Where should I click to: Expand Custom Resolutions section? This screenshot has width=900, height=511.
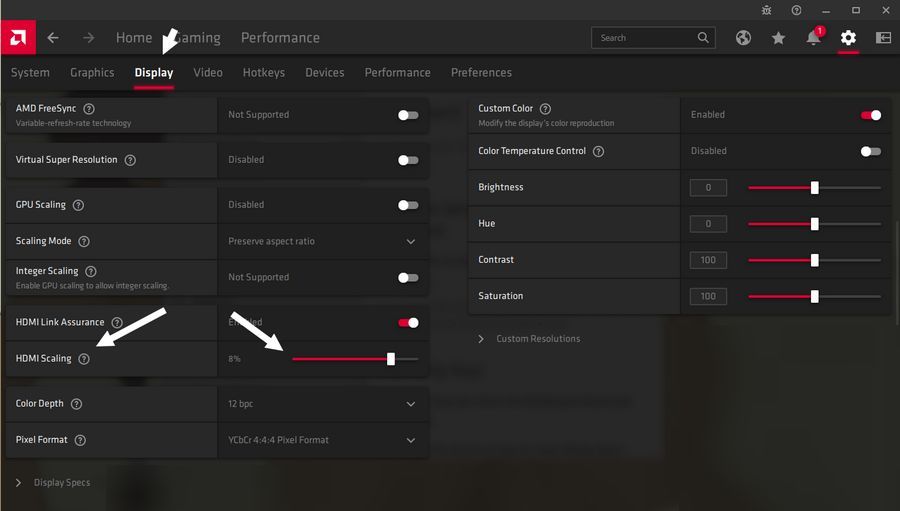529,339
